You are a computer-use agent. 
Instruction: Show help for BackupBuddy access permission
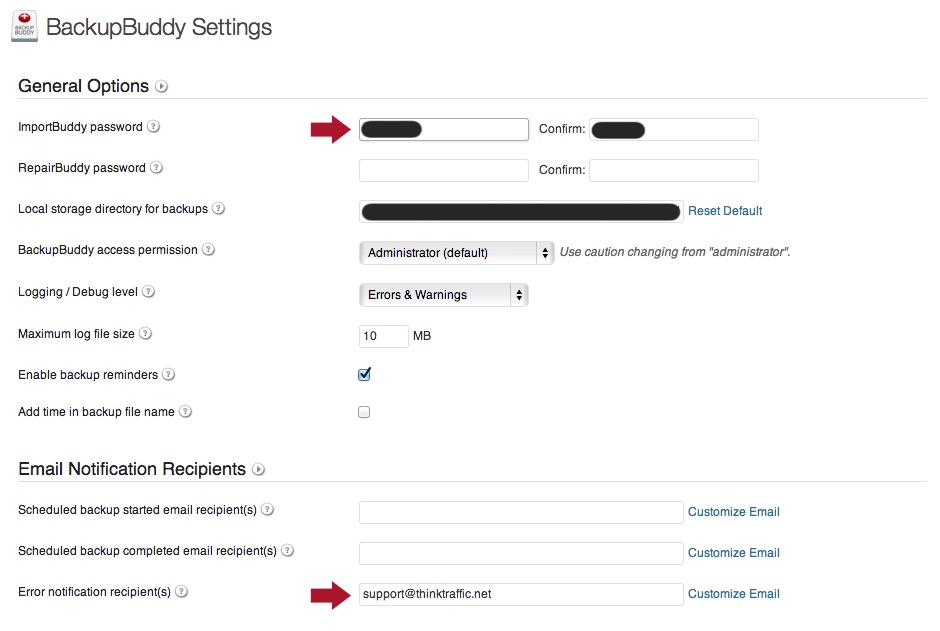[x=208, y=250]
